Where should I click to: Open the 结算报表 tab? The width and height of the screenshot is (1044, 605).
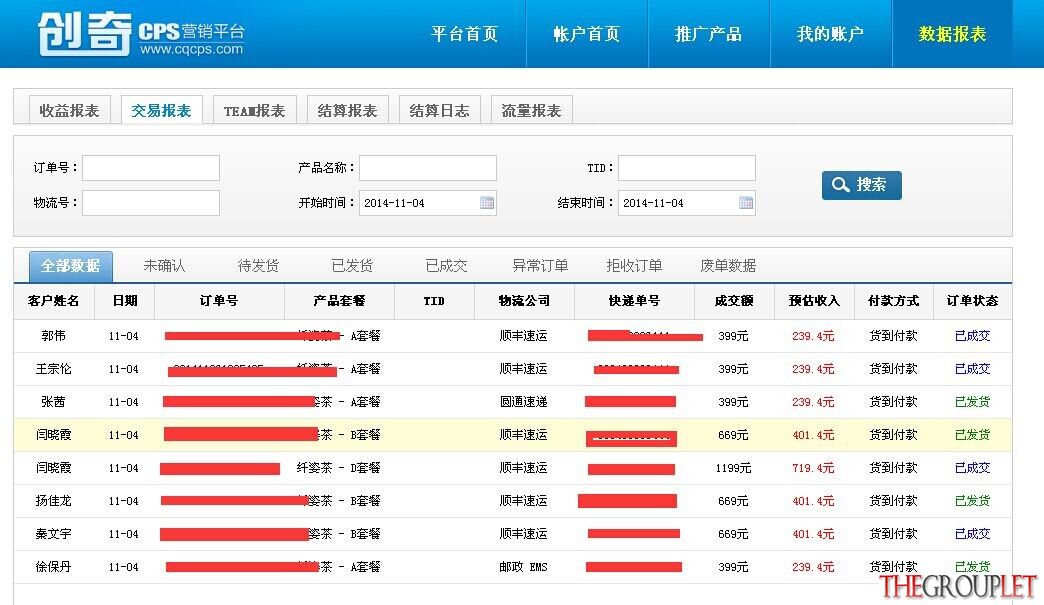coord(348,110)
